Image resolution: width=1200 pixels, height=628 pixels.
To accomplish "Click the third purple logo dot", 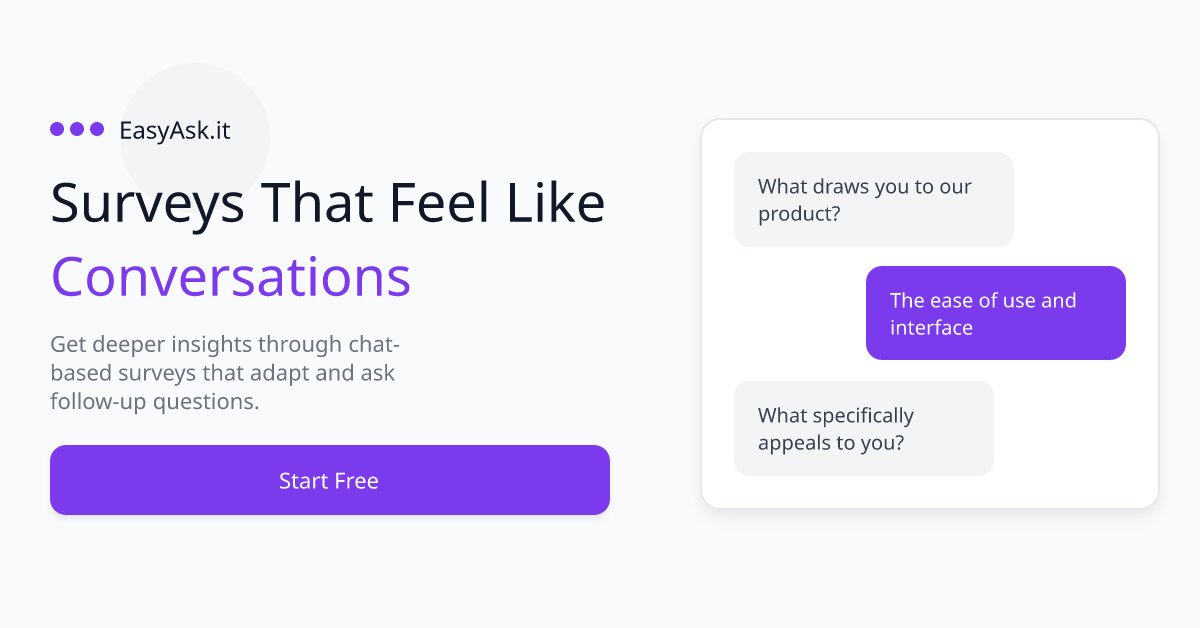I will (97, 129).
